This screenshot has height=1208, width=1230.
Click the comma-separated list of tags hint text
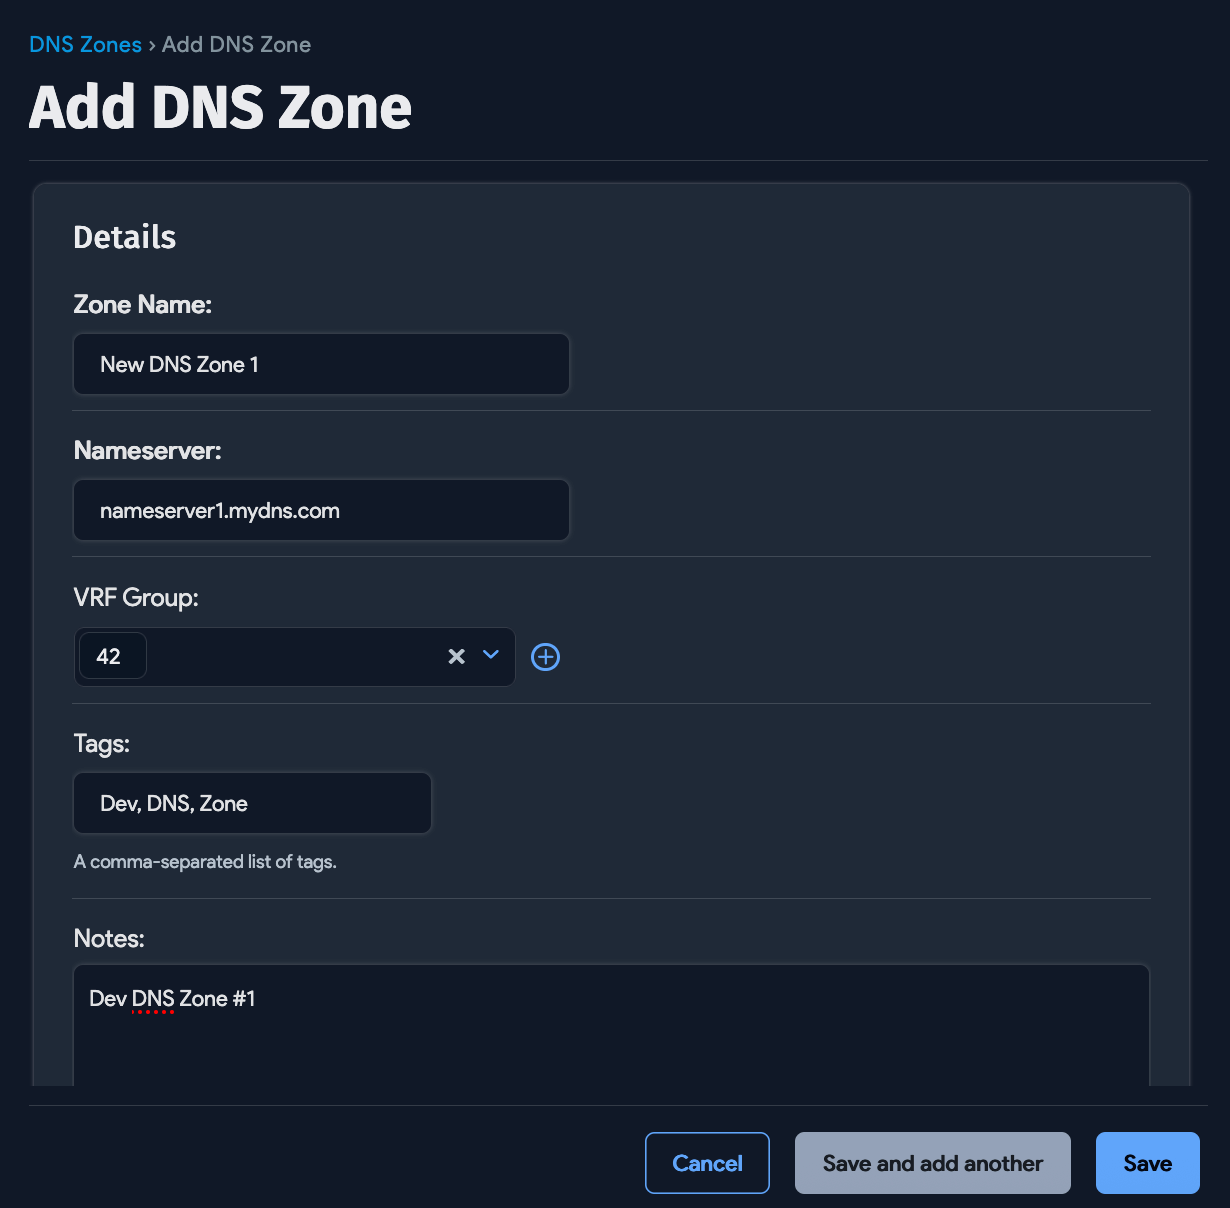205,861
